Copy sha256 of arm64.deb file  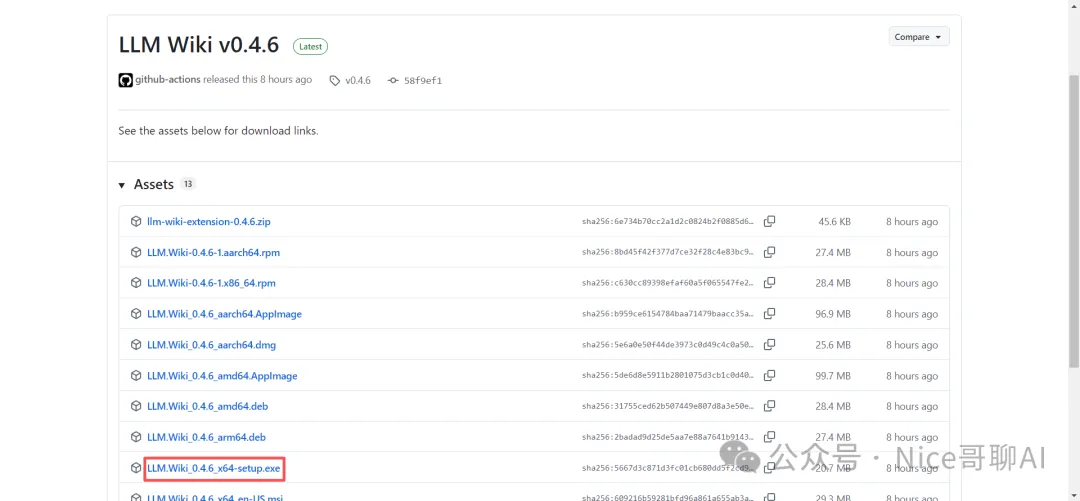(769, 437)
